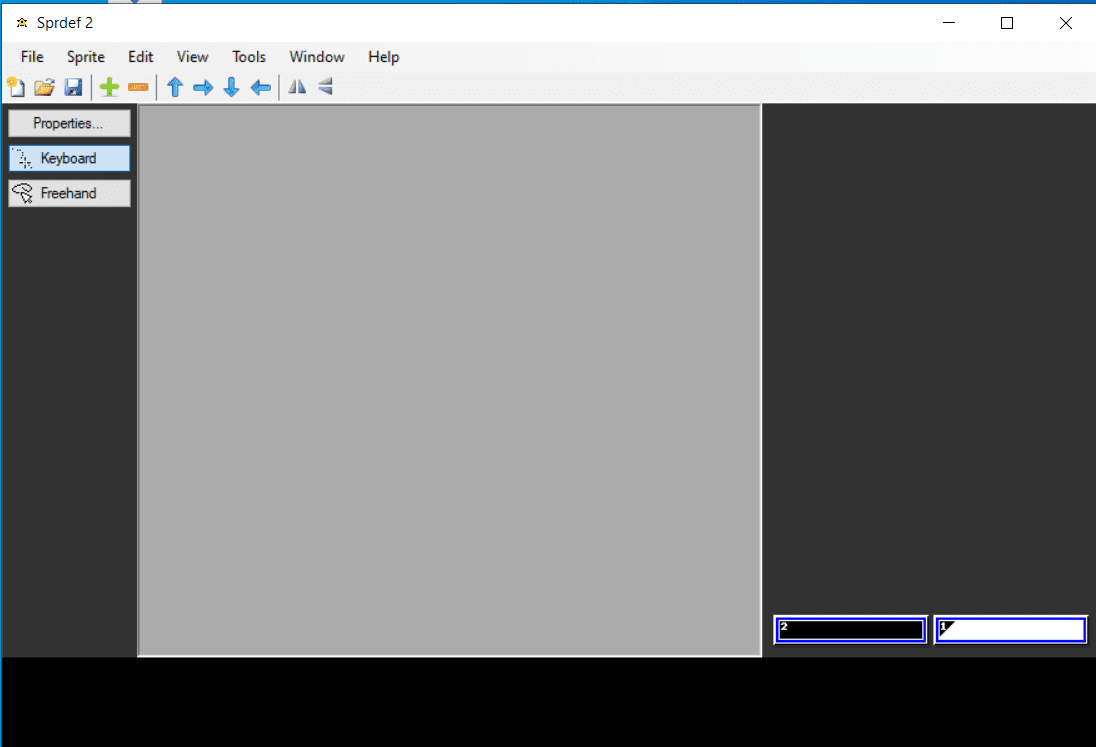
Task: Close the Sprdef 2 window
Action: [1065, 23]
